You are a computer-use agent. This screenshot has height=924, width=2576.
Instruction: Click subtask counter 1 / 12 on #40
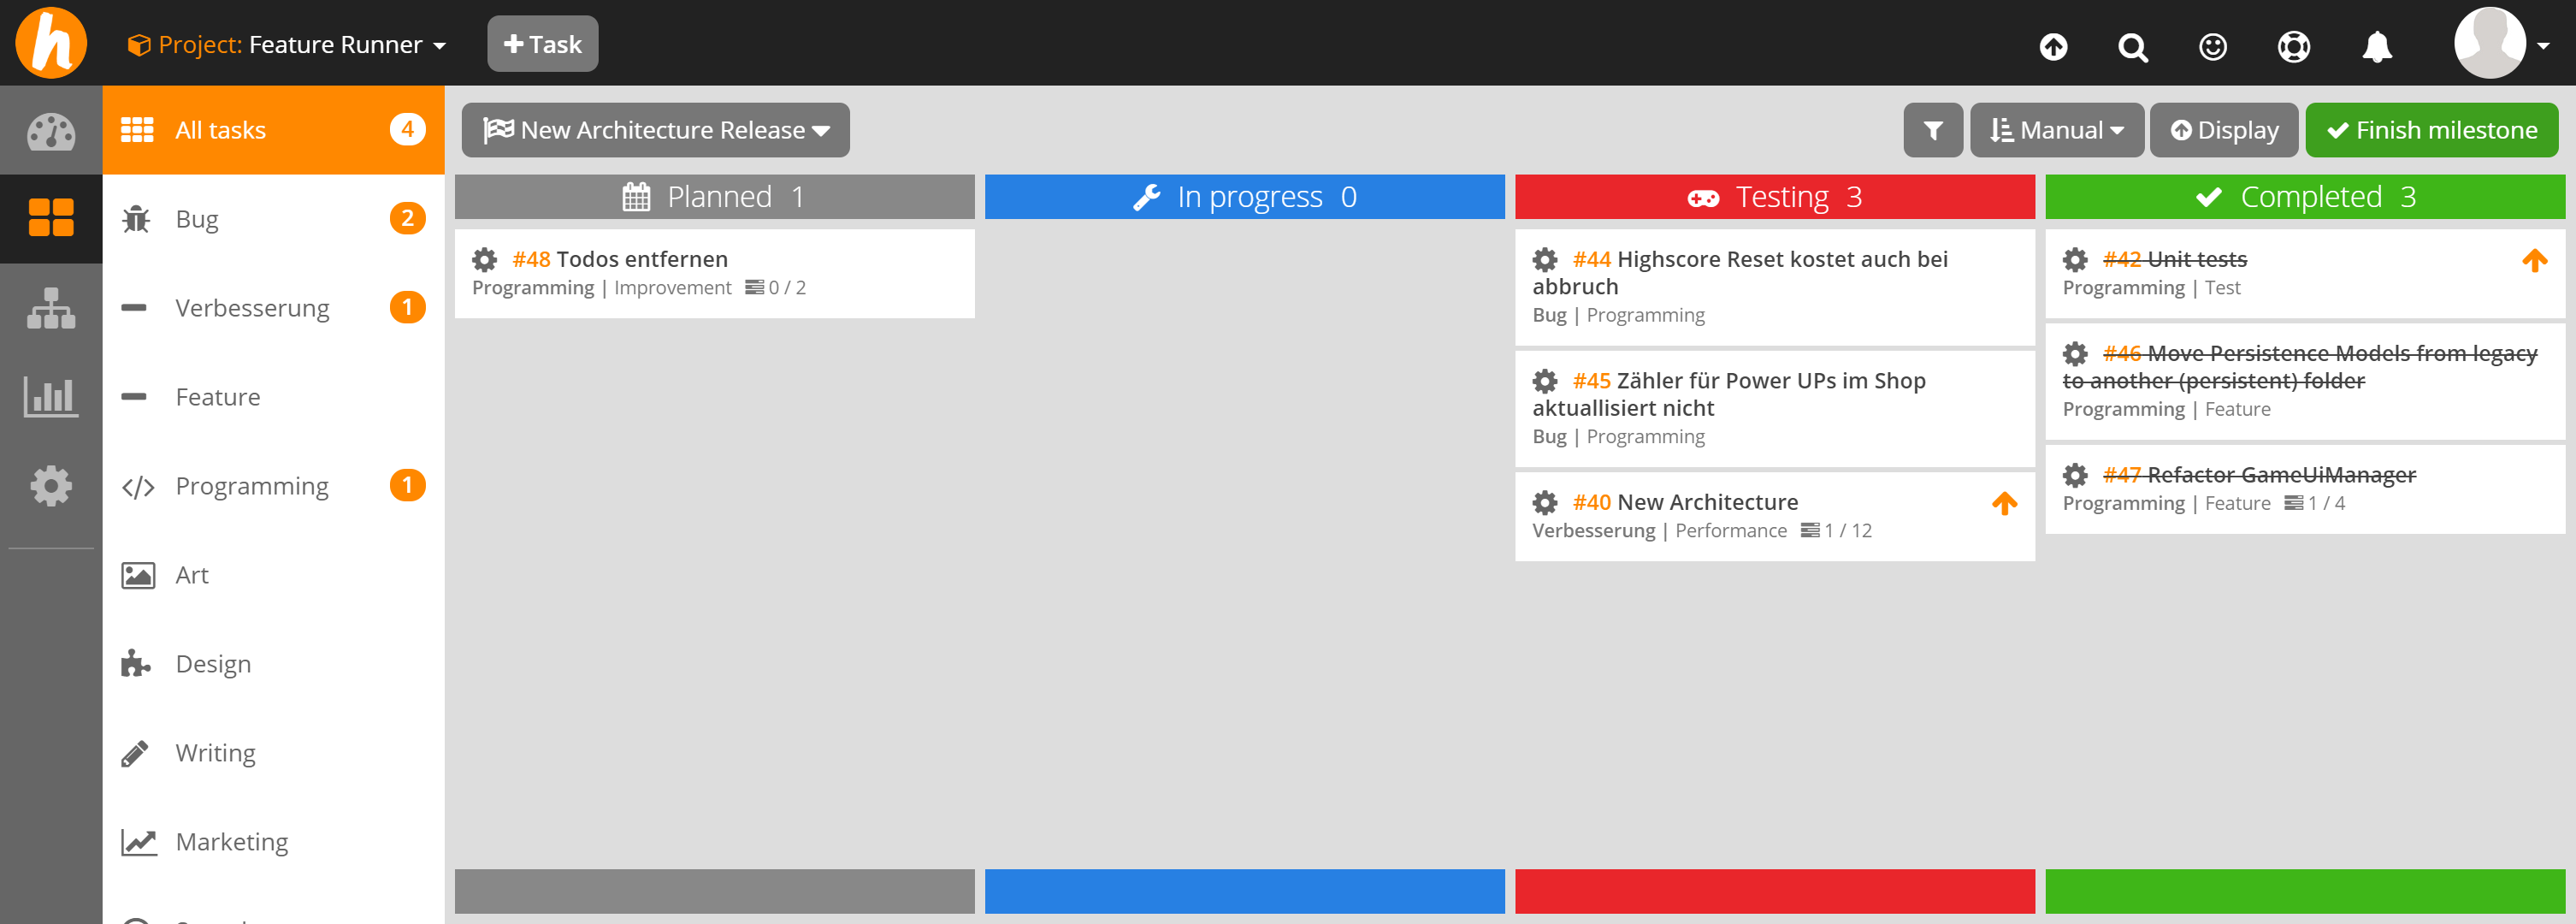pos(1836,531)
